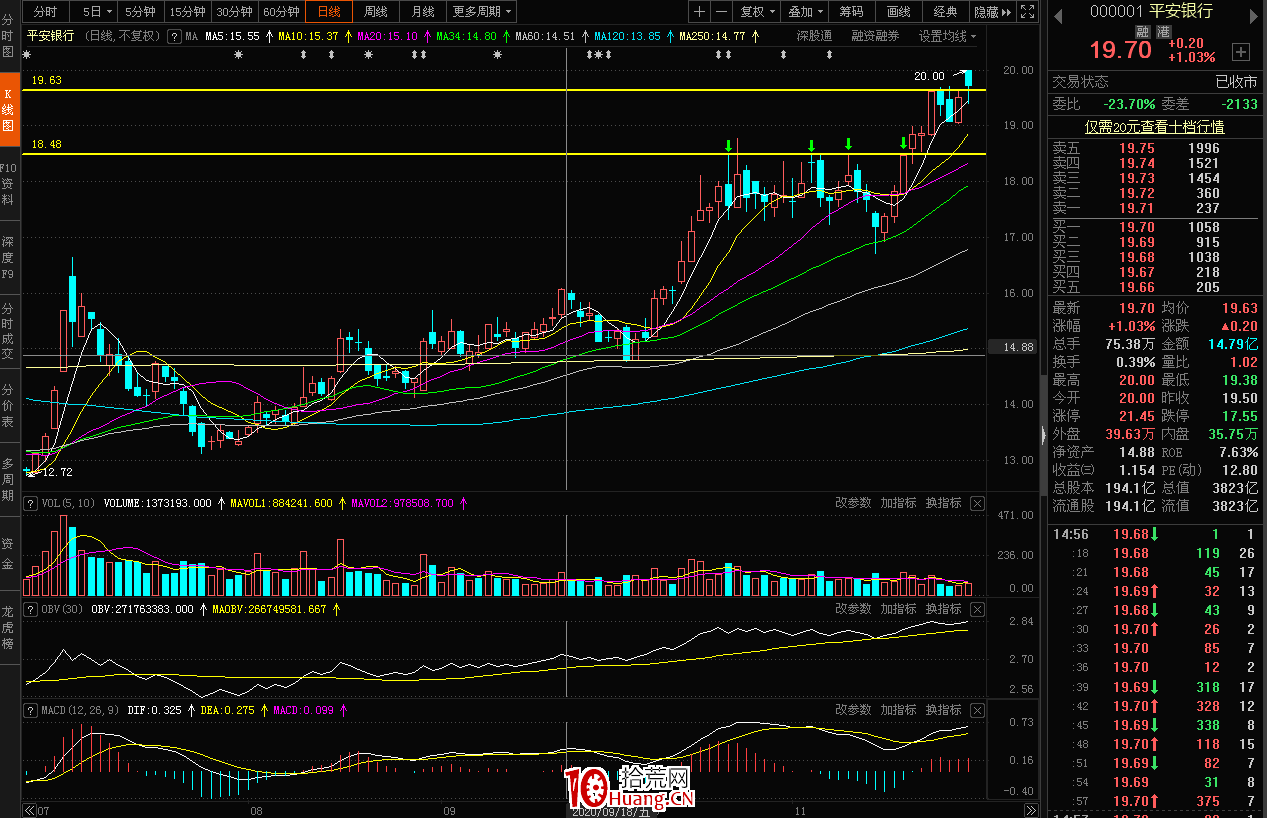Click 仅需20元查看十档行情 link
This screenshot has height=818, width=1267.
1154,127
